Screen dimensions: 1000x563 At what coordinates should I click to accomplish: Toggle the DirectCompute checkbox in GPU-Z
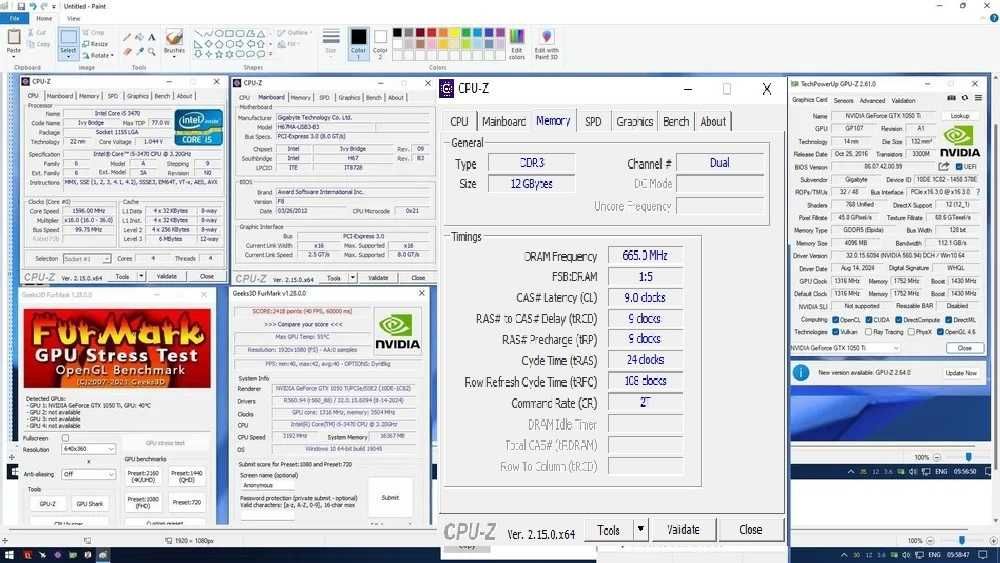point(898,319)
